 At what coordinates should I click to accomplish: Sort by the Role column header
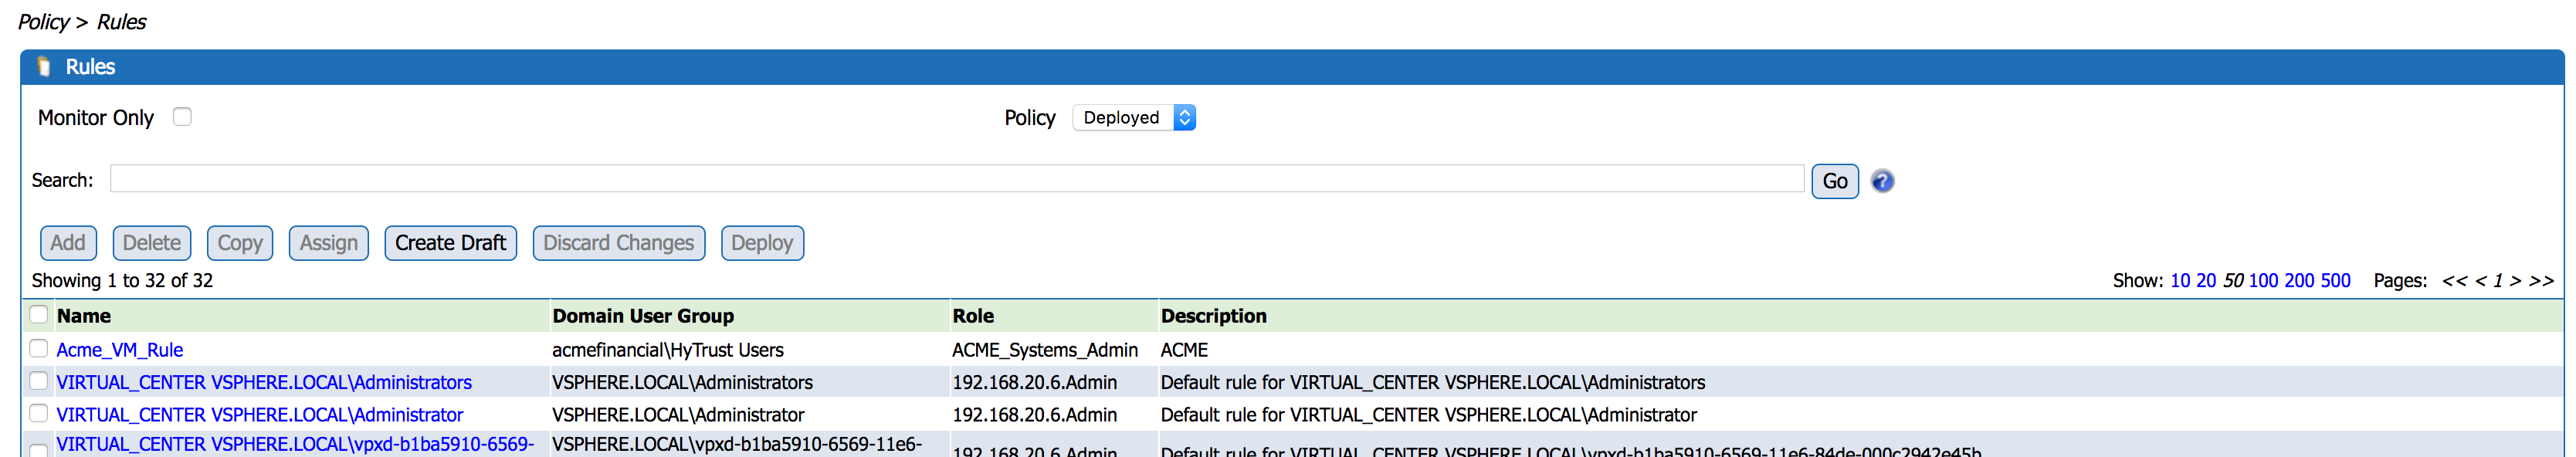[x=972, y=316]
